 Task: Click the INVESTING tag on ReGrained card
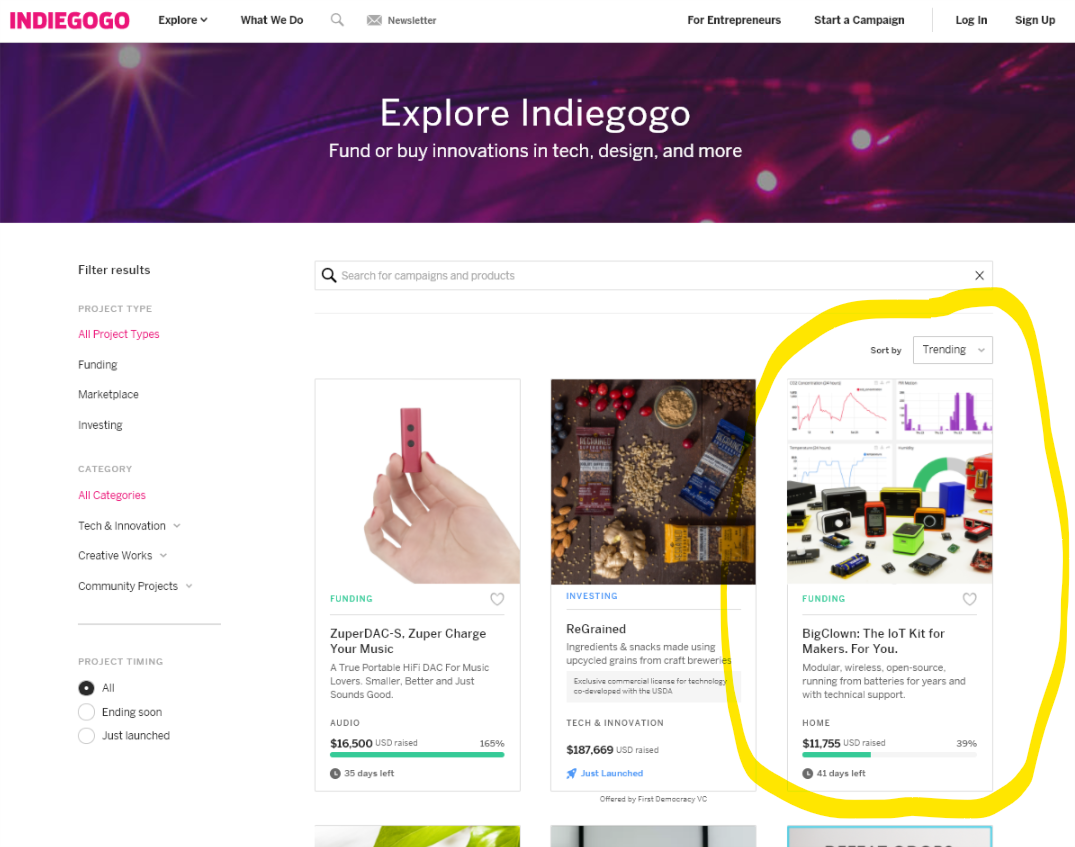pos(592,596)
